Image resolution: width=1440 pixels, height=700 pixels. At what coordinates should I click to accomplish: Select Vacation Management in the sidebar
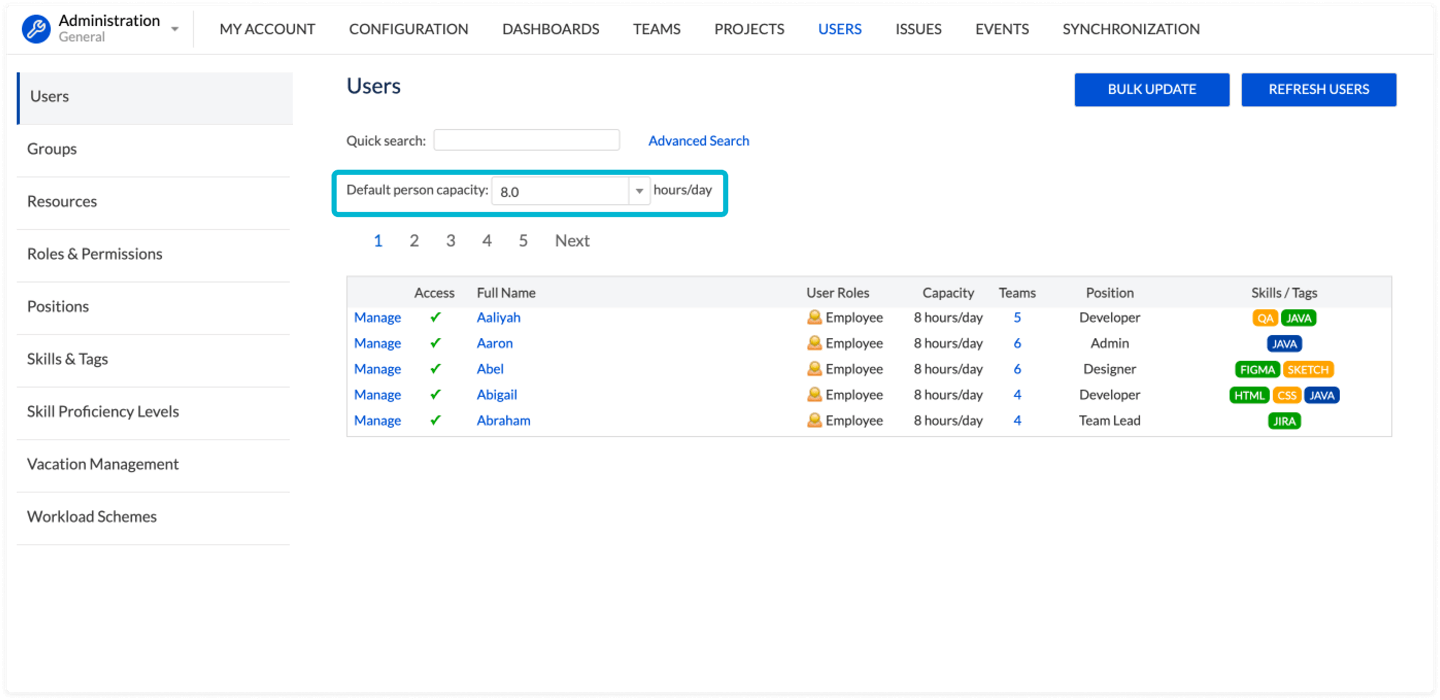[x=103, y=464]
